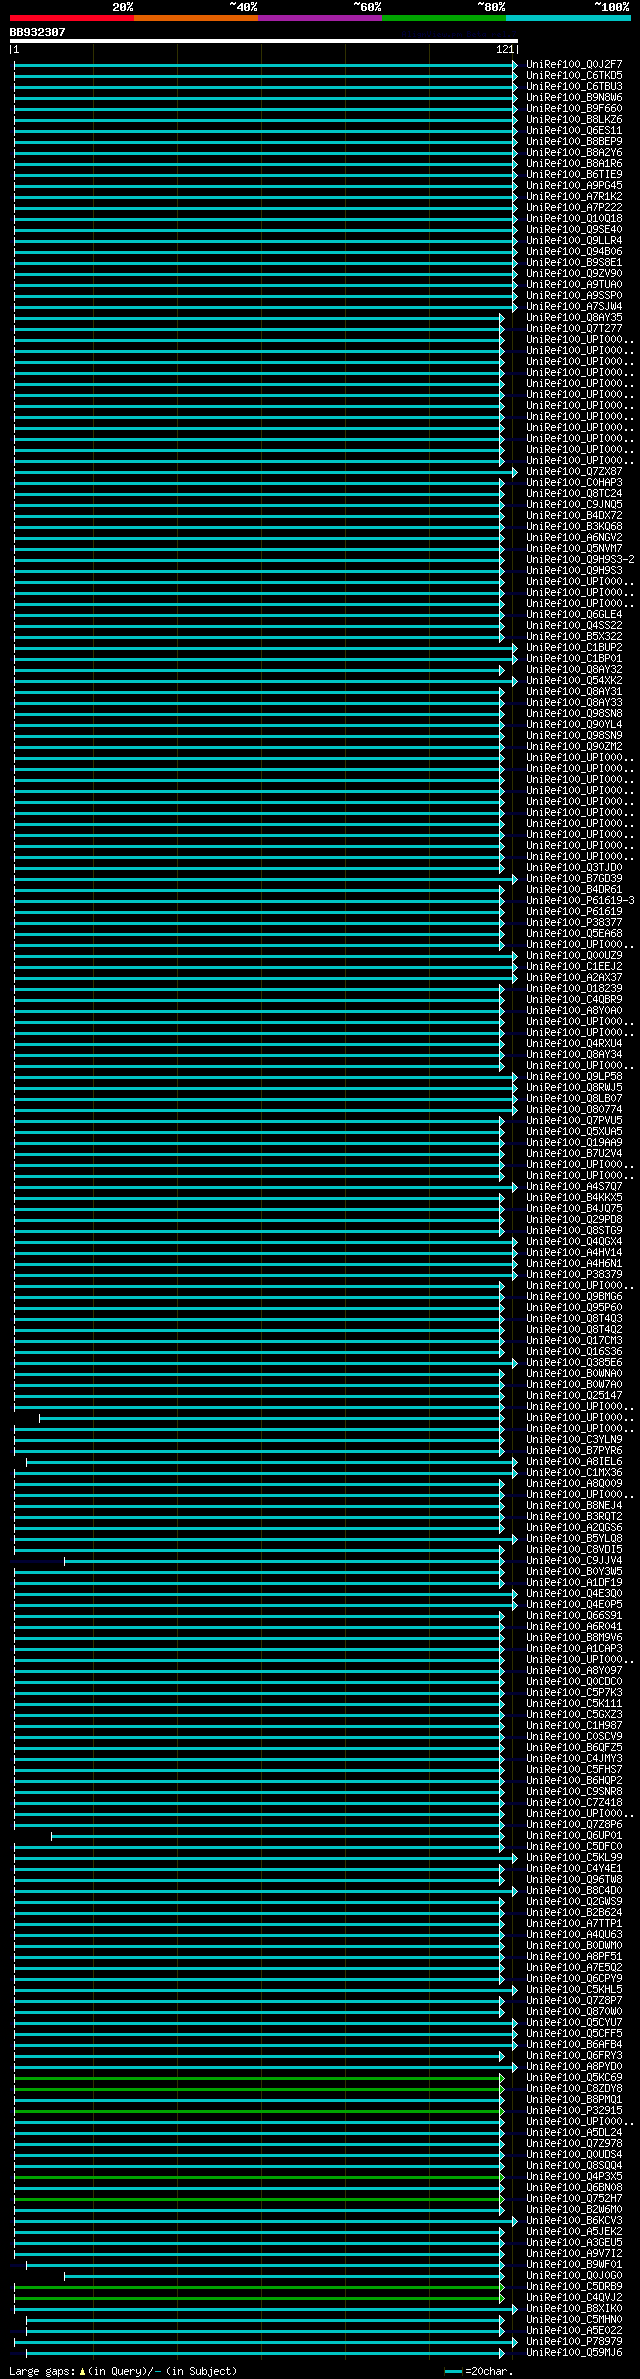The image size is (640, 2379).
Task: Select hit UniRef100_A4S7Q7
Action: tap(574, 1186)
